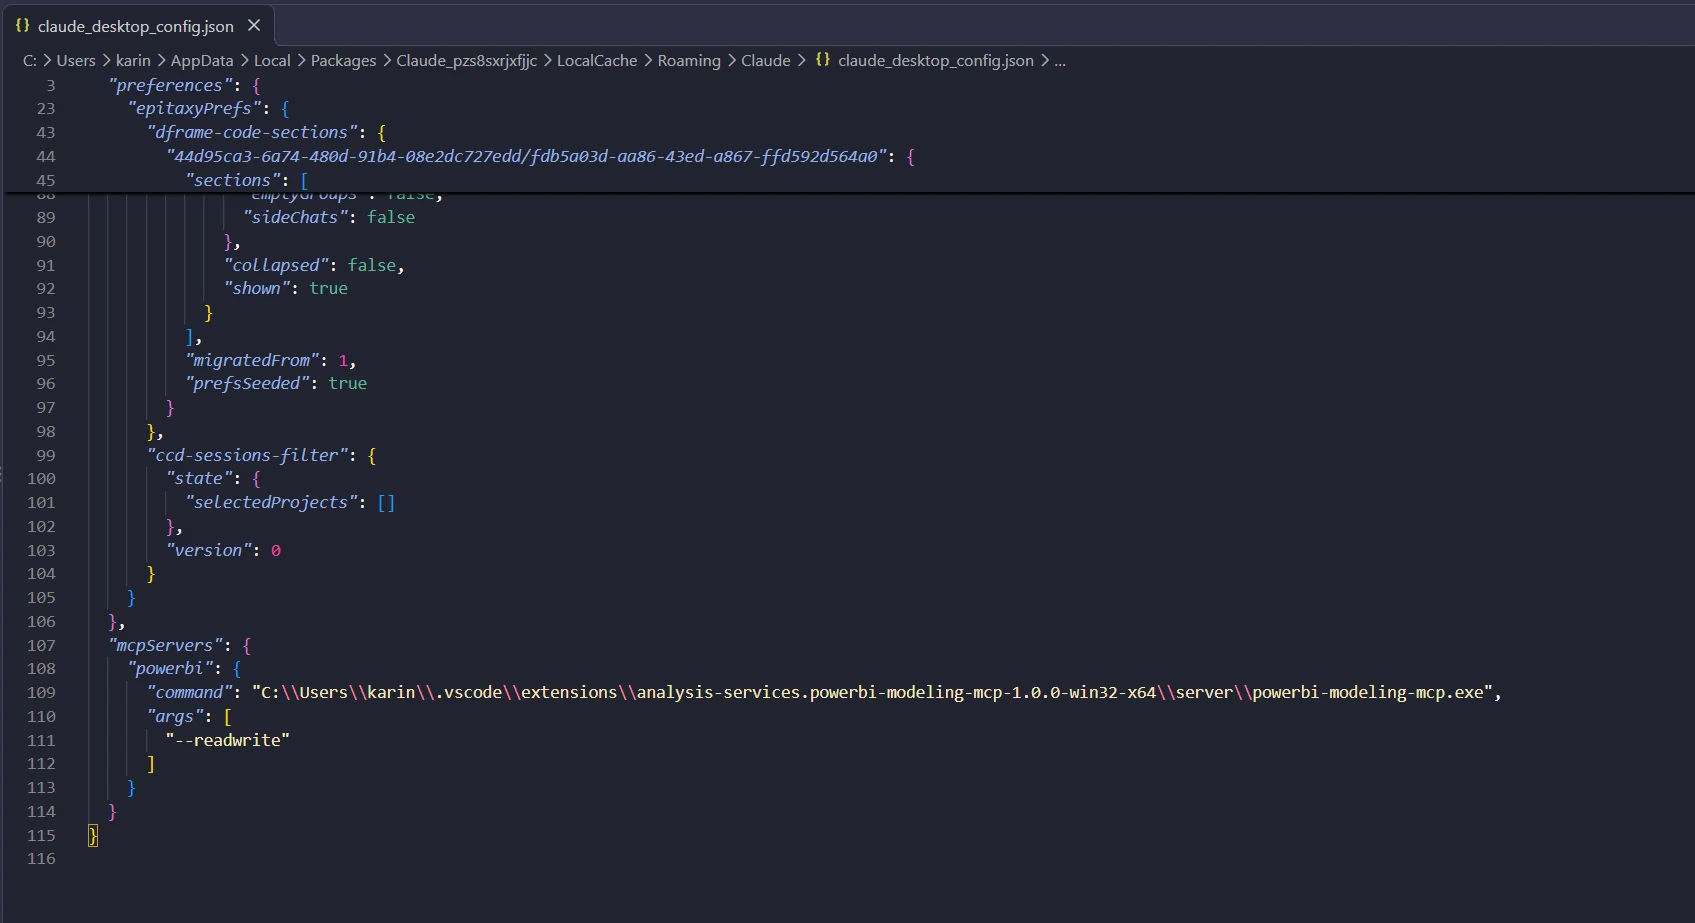The height and width of the screenshot is (923, 1695).
Task: Click the closing bracket on line 112
Action: click(151, 764)
